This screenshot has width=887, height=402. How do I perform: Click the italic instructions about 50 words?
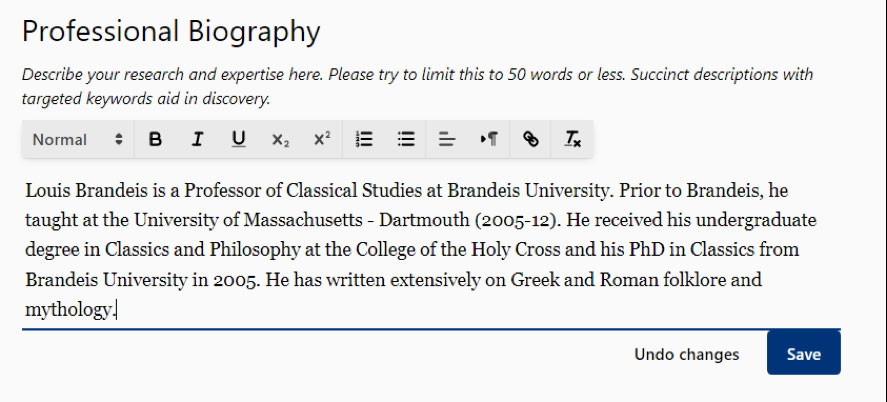[417, 87]
